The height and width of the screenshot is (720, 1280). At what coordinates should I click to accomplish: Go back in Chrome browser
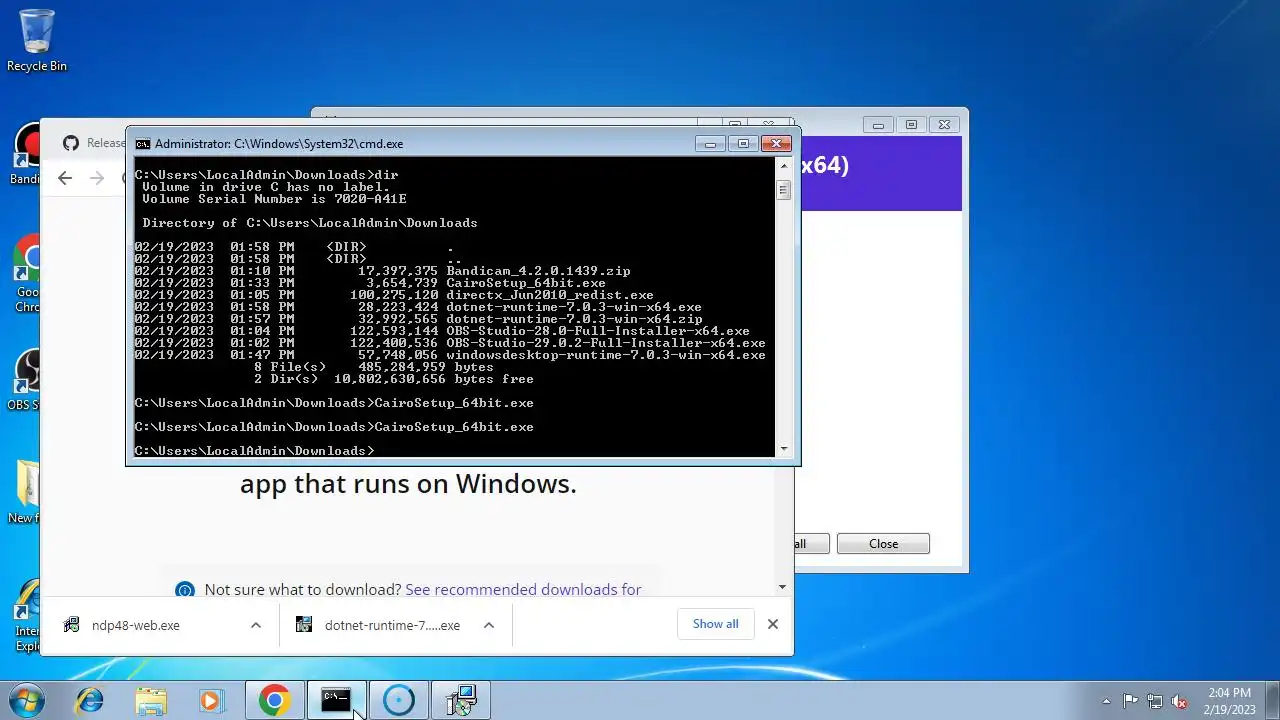pos(65,178)
